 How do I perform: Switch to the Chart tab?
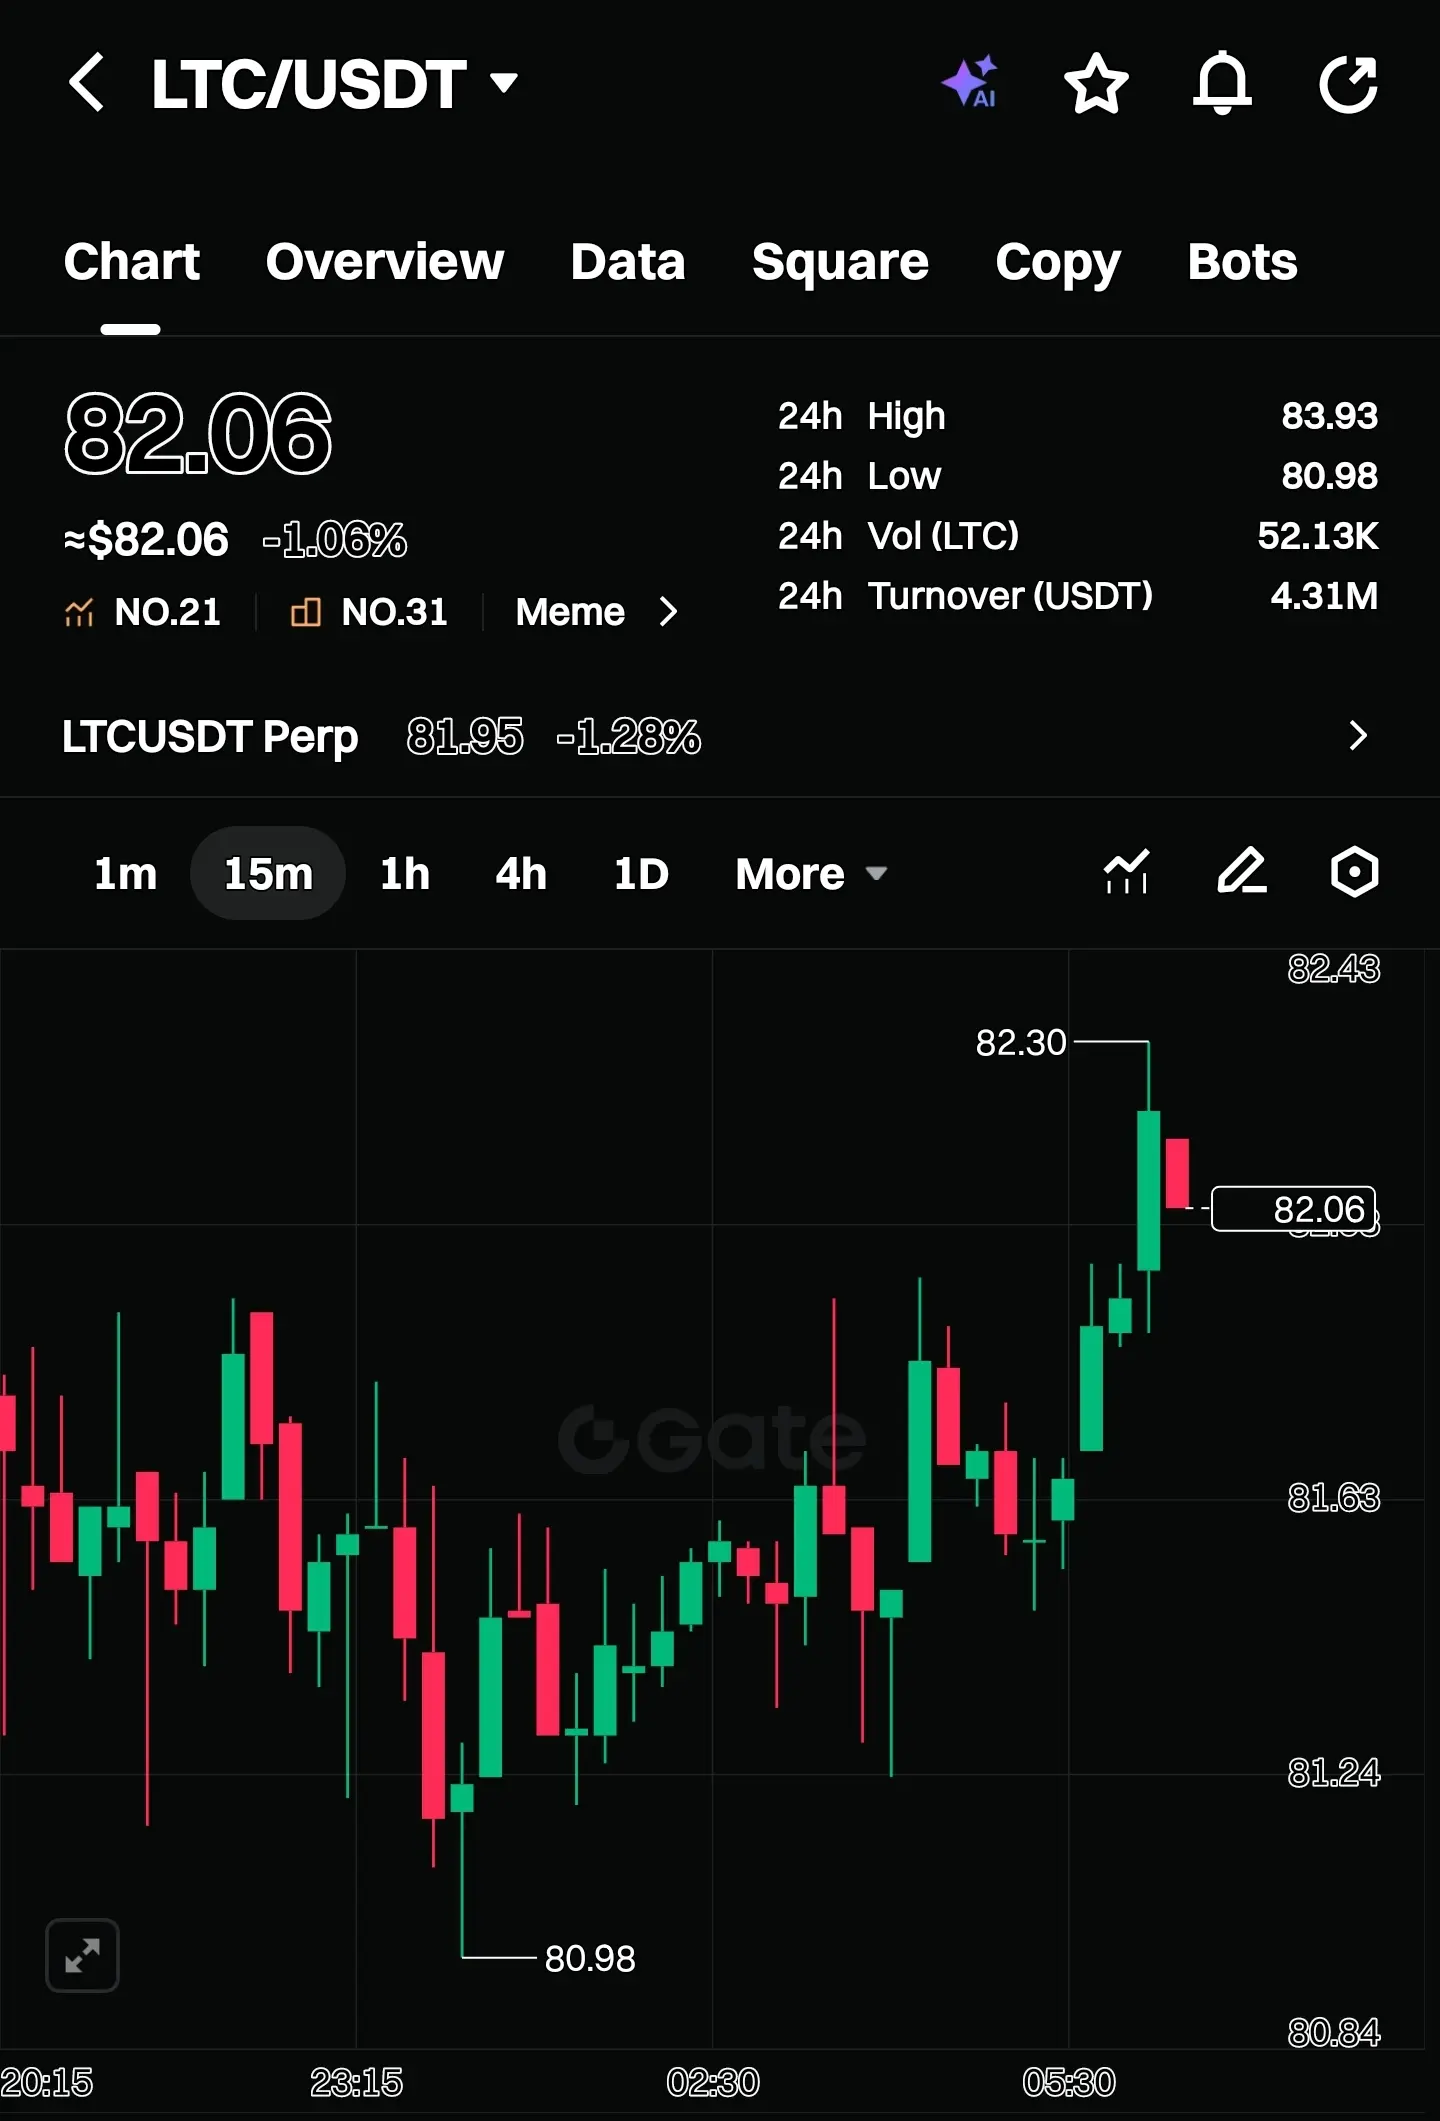click(131, 263)
